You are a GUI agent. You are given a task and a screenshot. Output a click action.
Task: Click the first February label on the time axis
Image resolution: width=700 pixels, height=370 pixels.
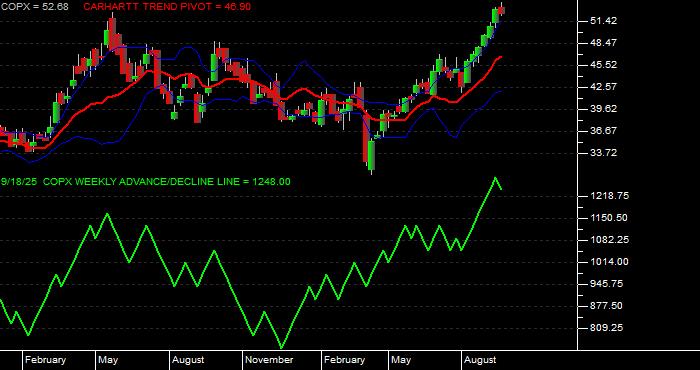point(45,360)
